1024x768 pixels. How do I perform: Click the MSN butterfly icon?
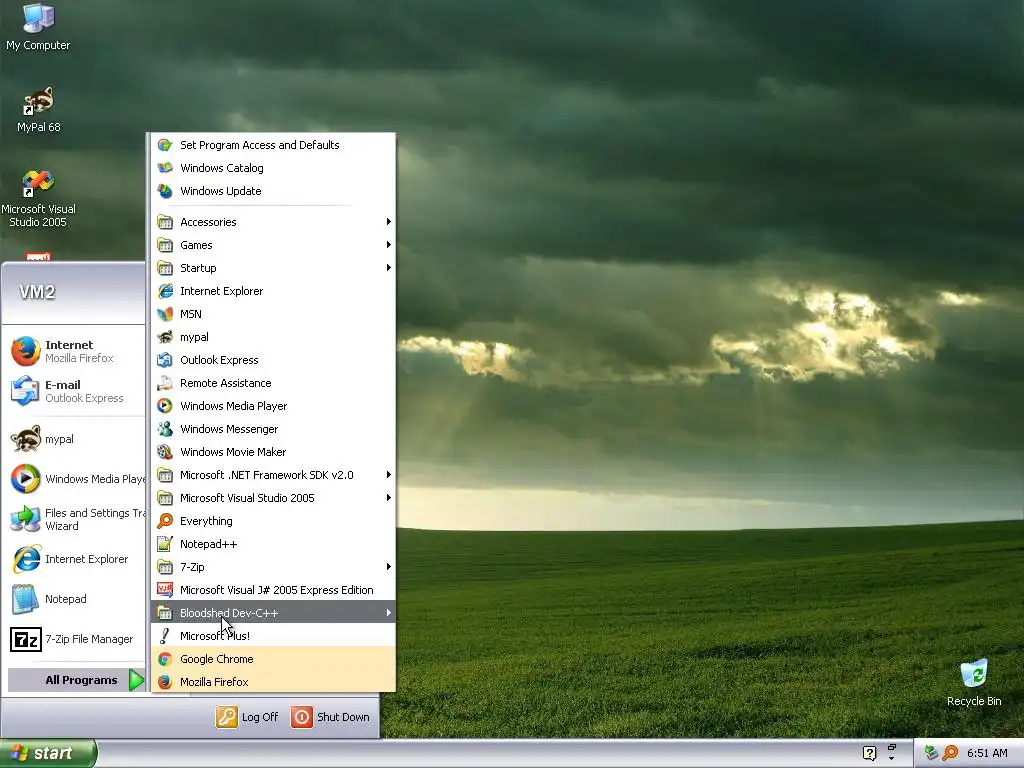[165, 314]
